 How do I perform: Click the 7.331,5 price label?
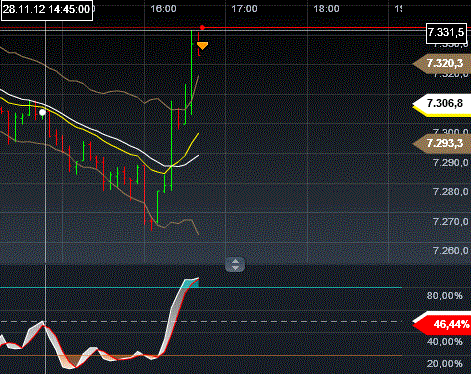tap(446, 32)
